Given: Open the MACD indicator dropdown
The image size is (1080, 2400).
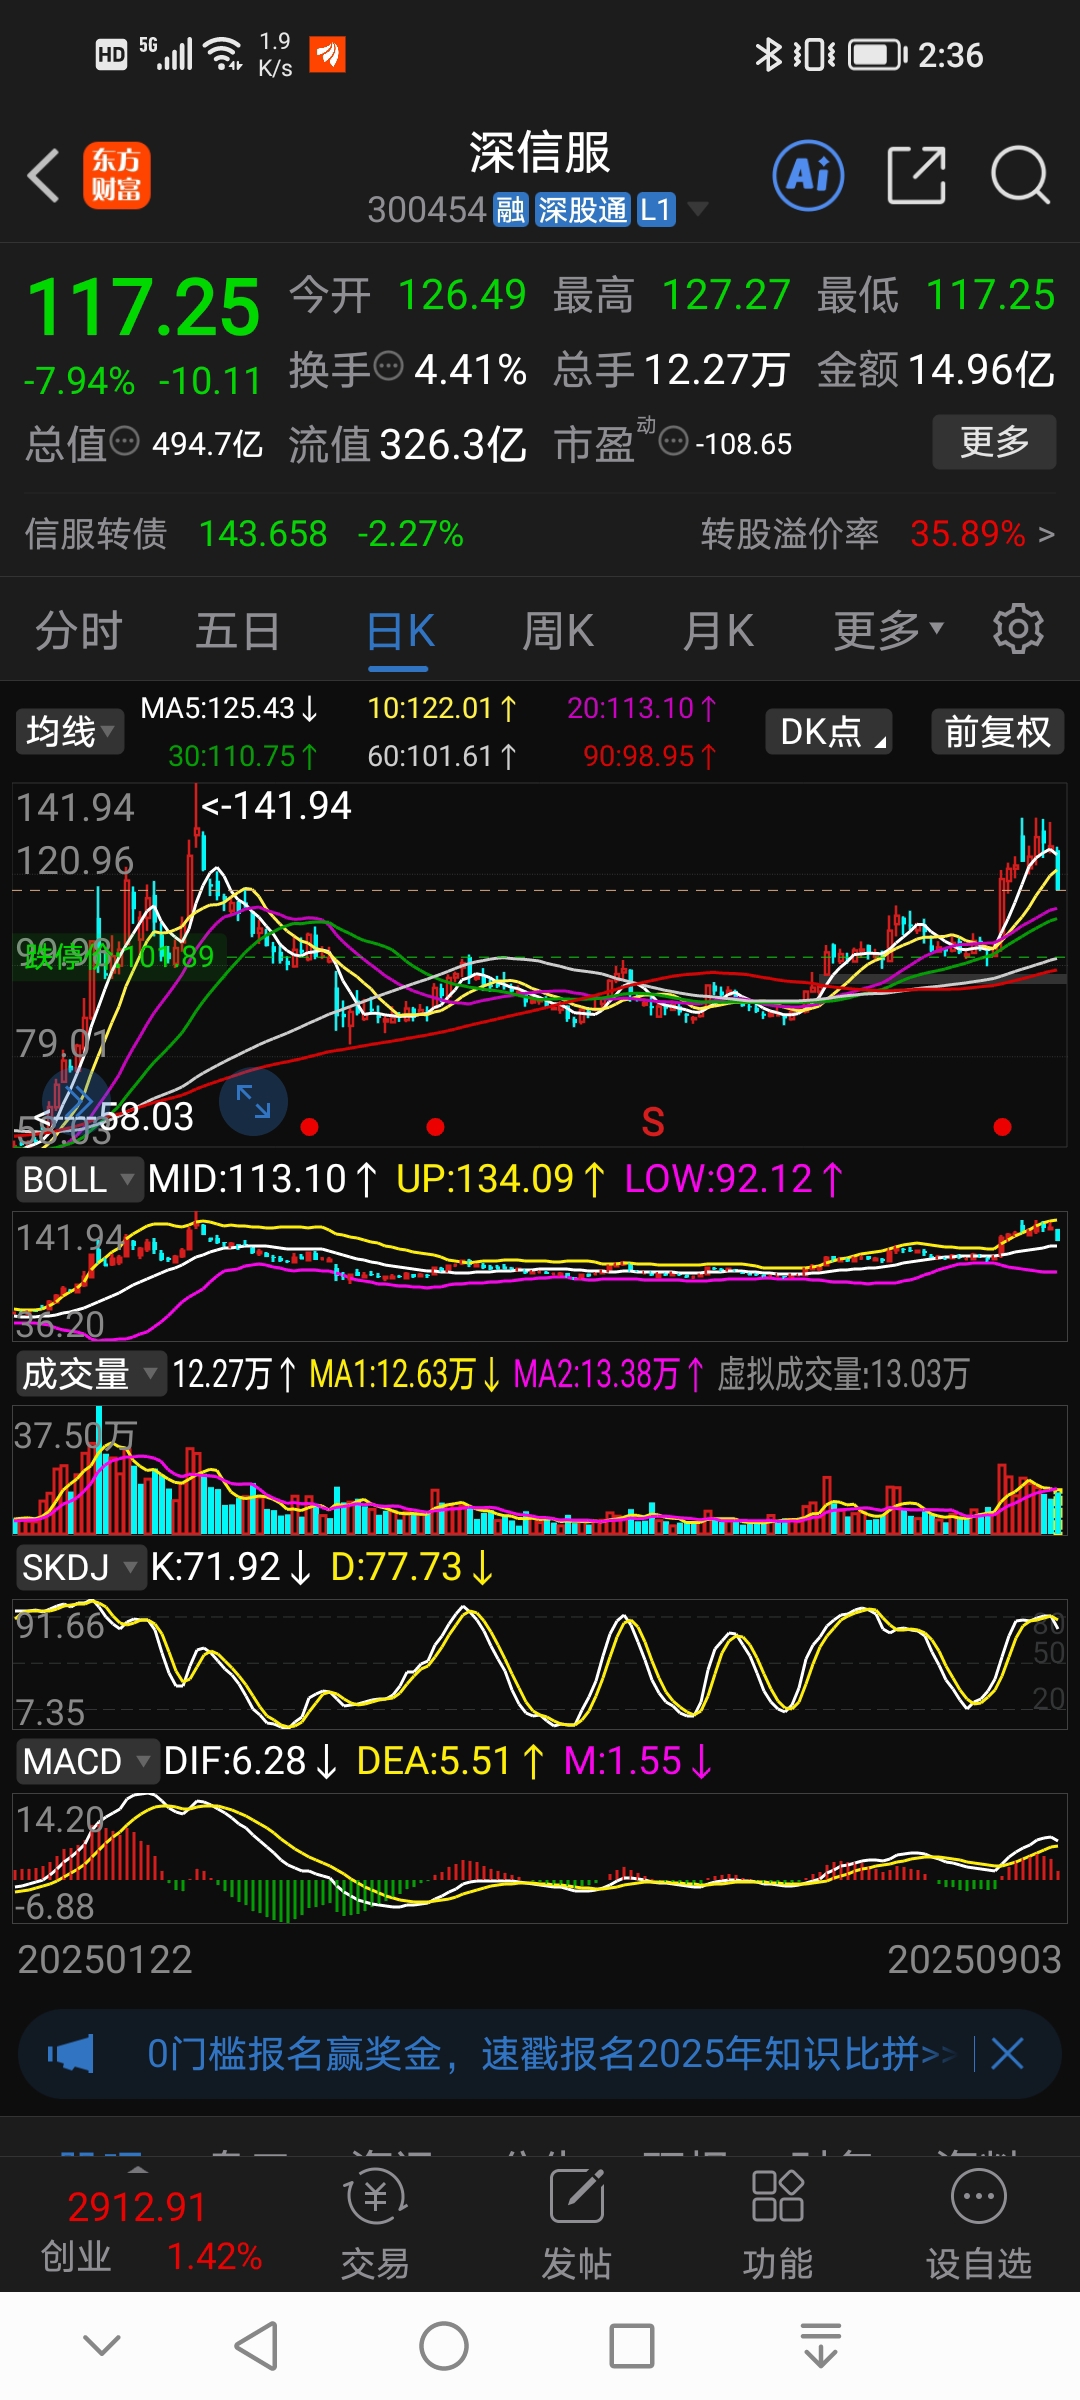Looking at the screenshot, I should coord(87,1761).
